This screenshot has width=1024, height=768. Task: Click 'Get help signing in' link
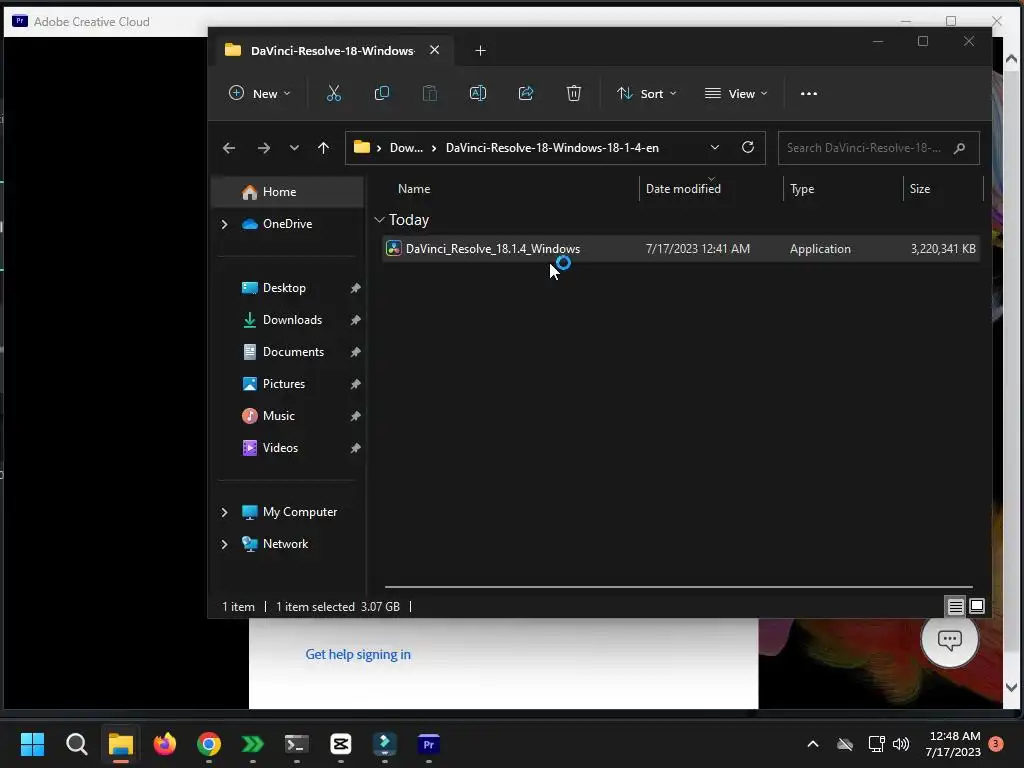358,654
